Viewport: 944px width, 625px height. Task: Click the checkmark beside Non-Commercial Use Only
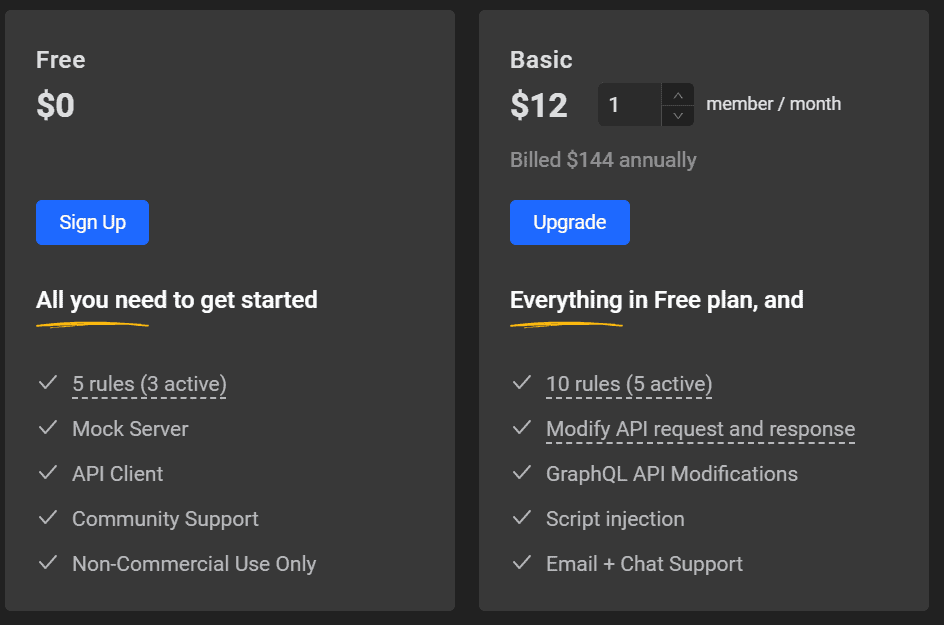(x=48, y=563)
